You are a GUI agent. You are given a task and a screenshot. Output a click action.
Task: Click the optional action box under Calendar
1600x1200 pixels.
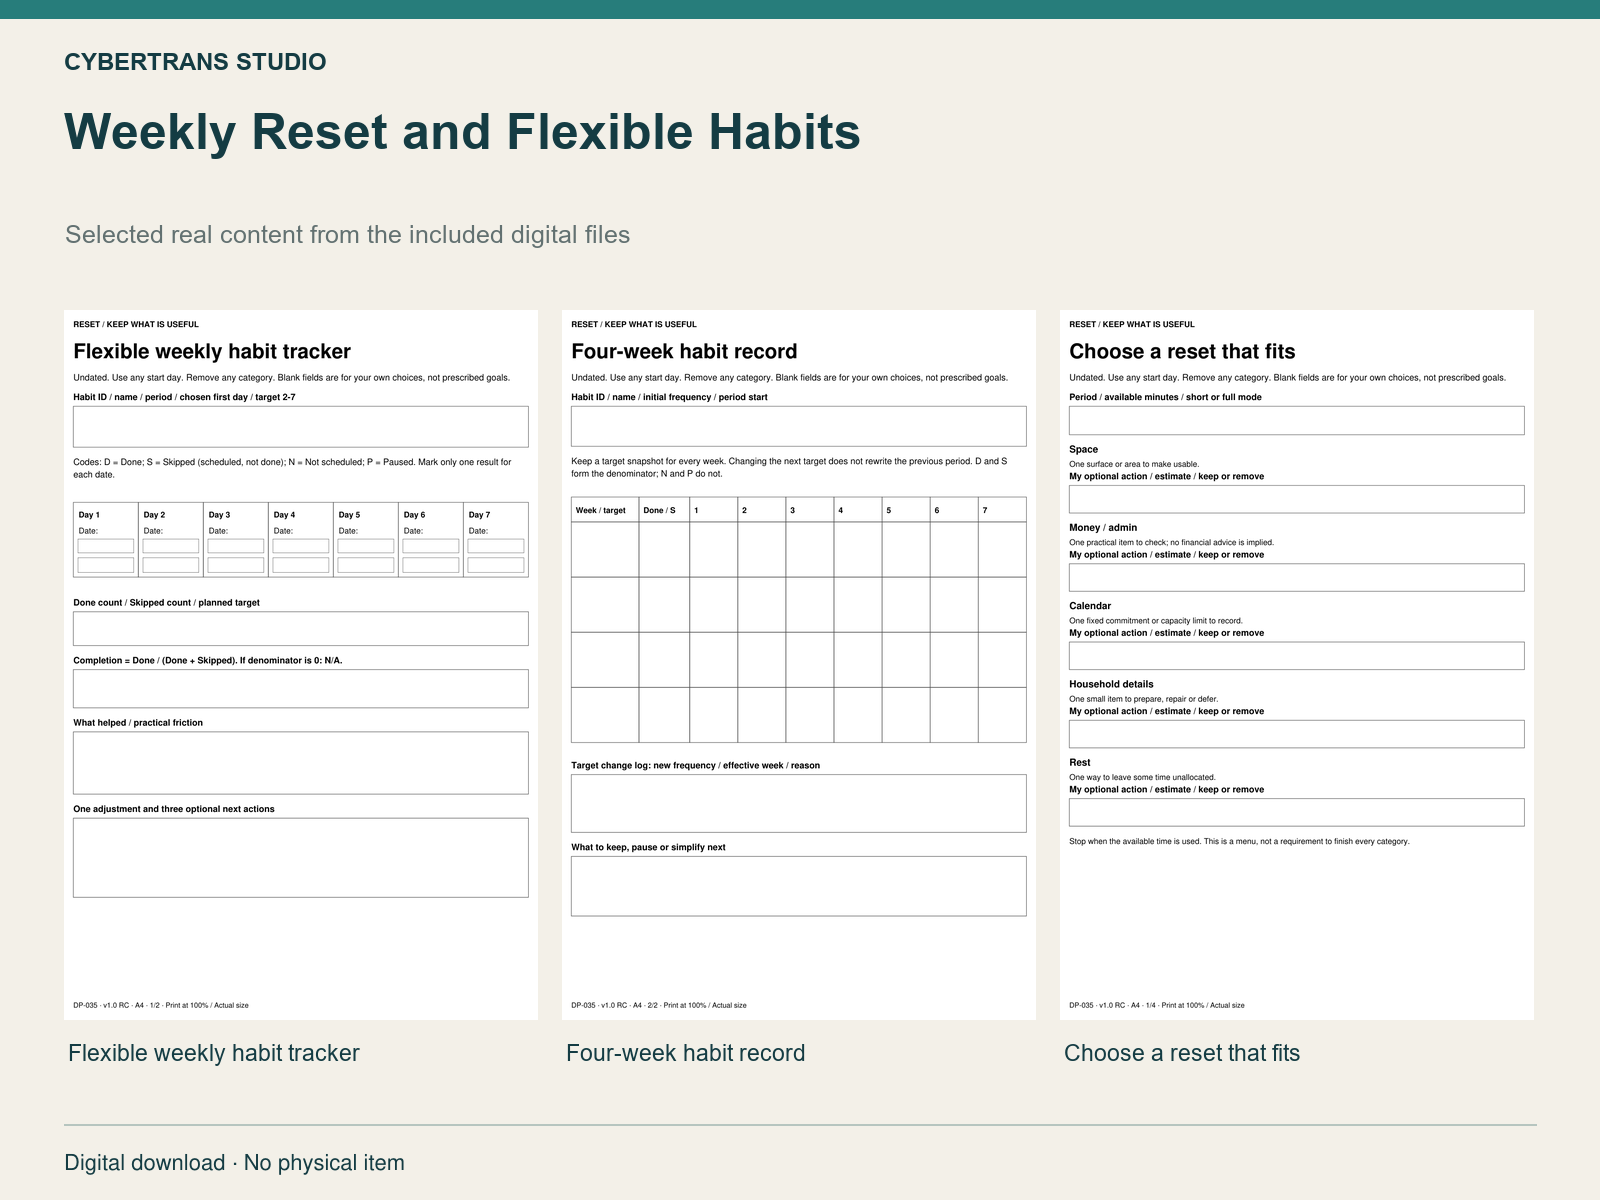click(x=1297, y=656)
